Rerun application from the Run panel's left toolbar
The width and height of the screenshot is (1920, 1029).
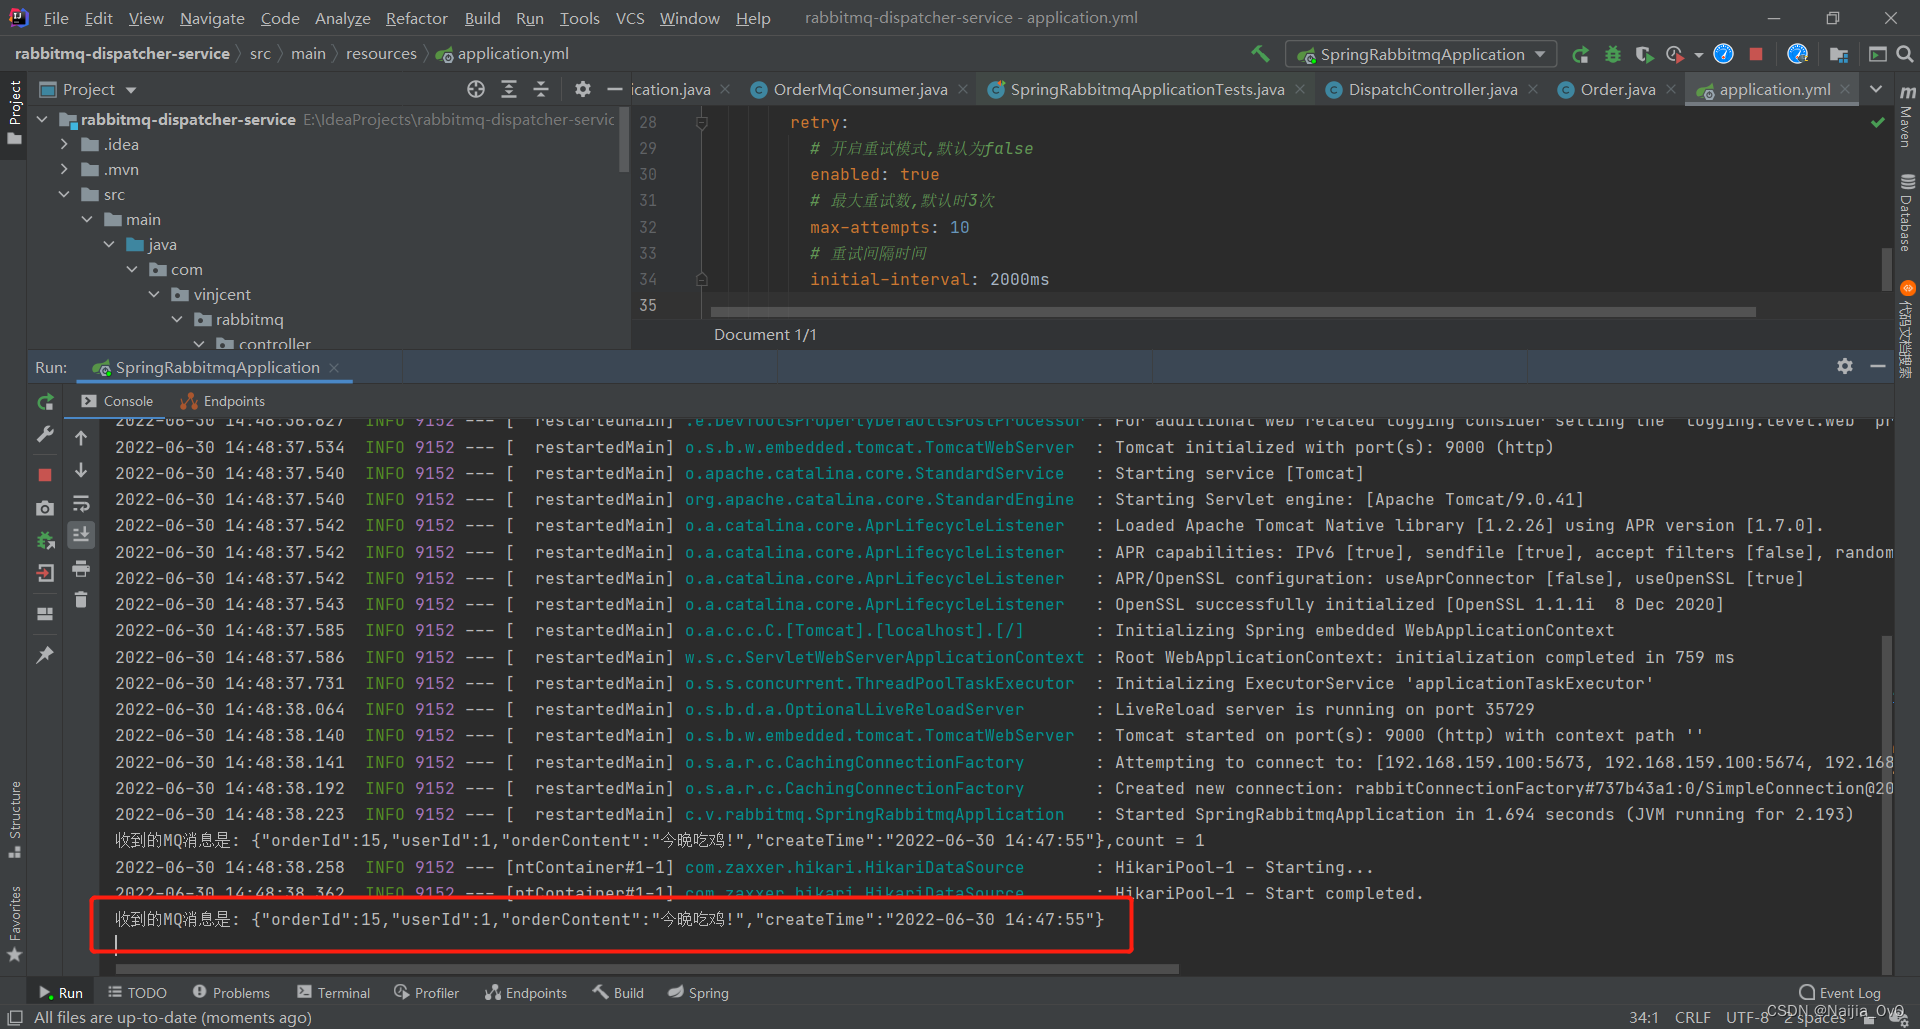pos(45,402)
